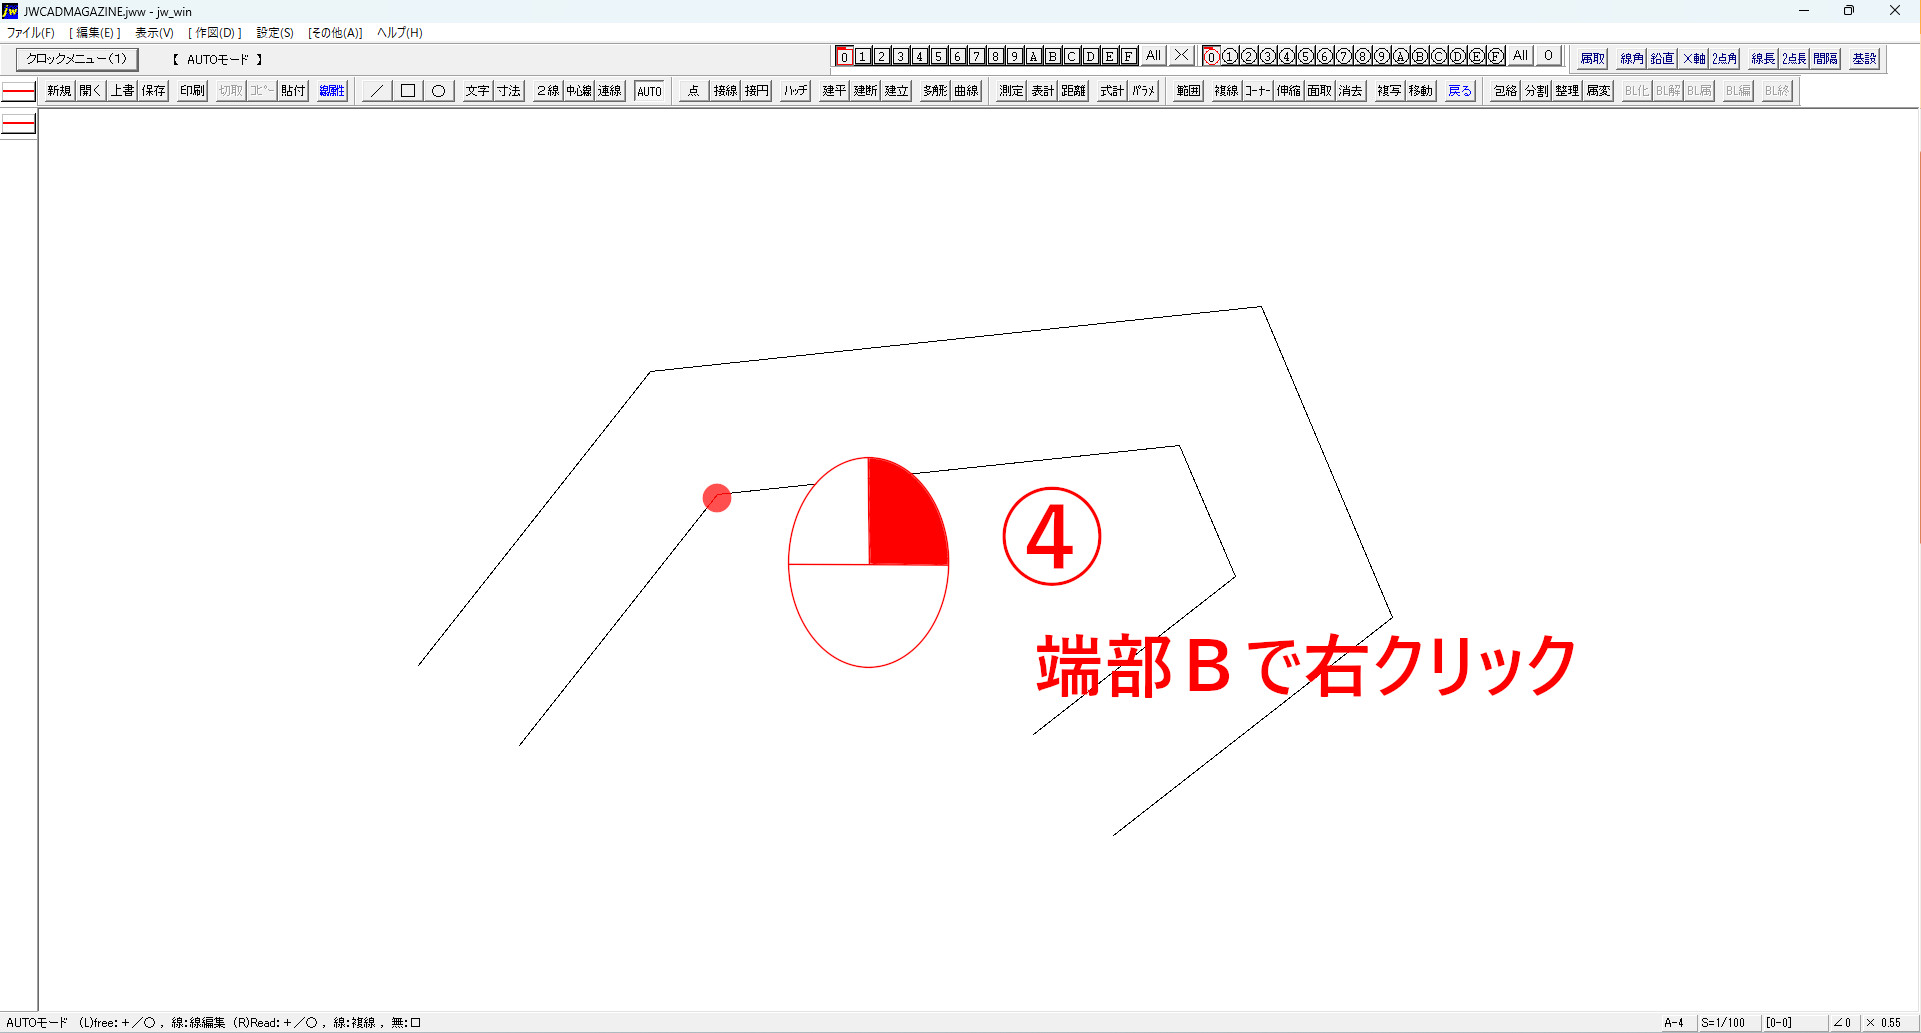The height and width of the screenshot is (1033, 1921).
Task: Click the 文字 text tool
Action: (477, 91)
